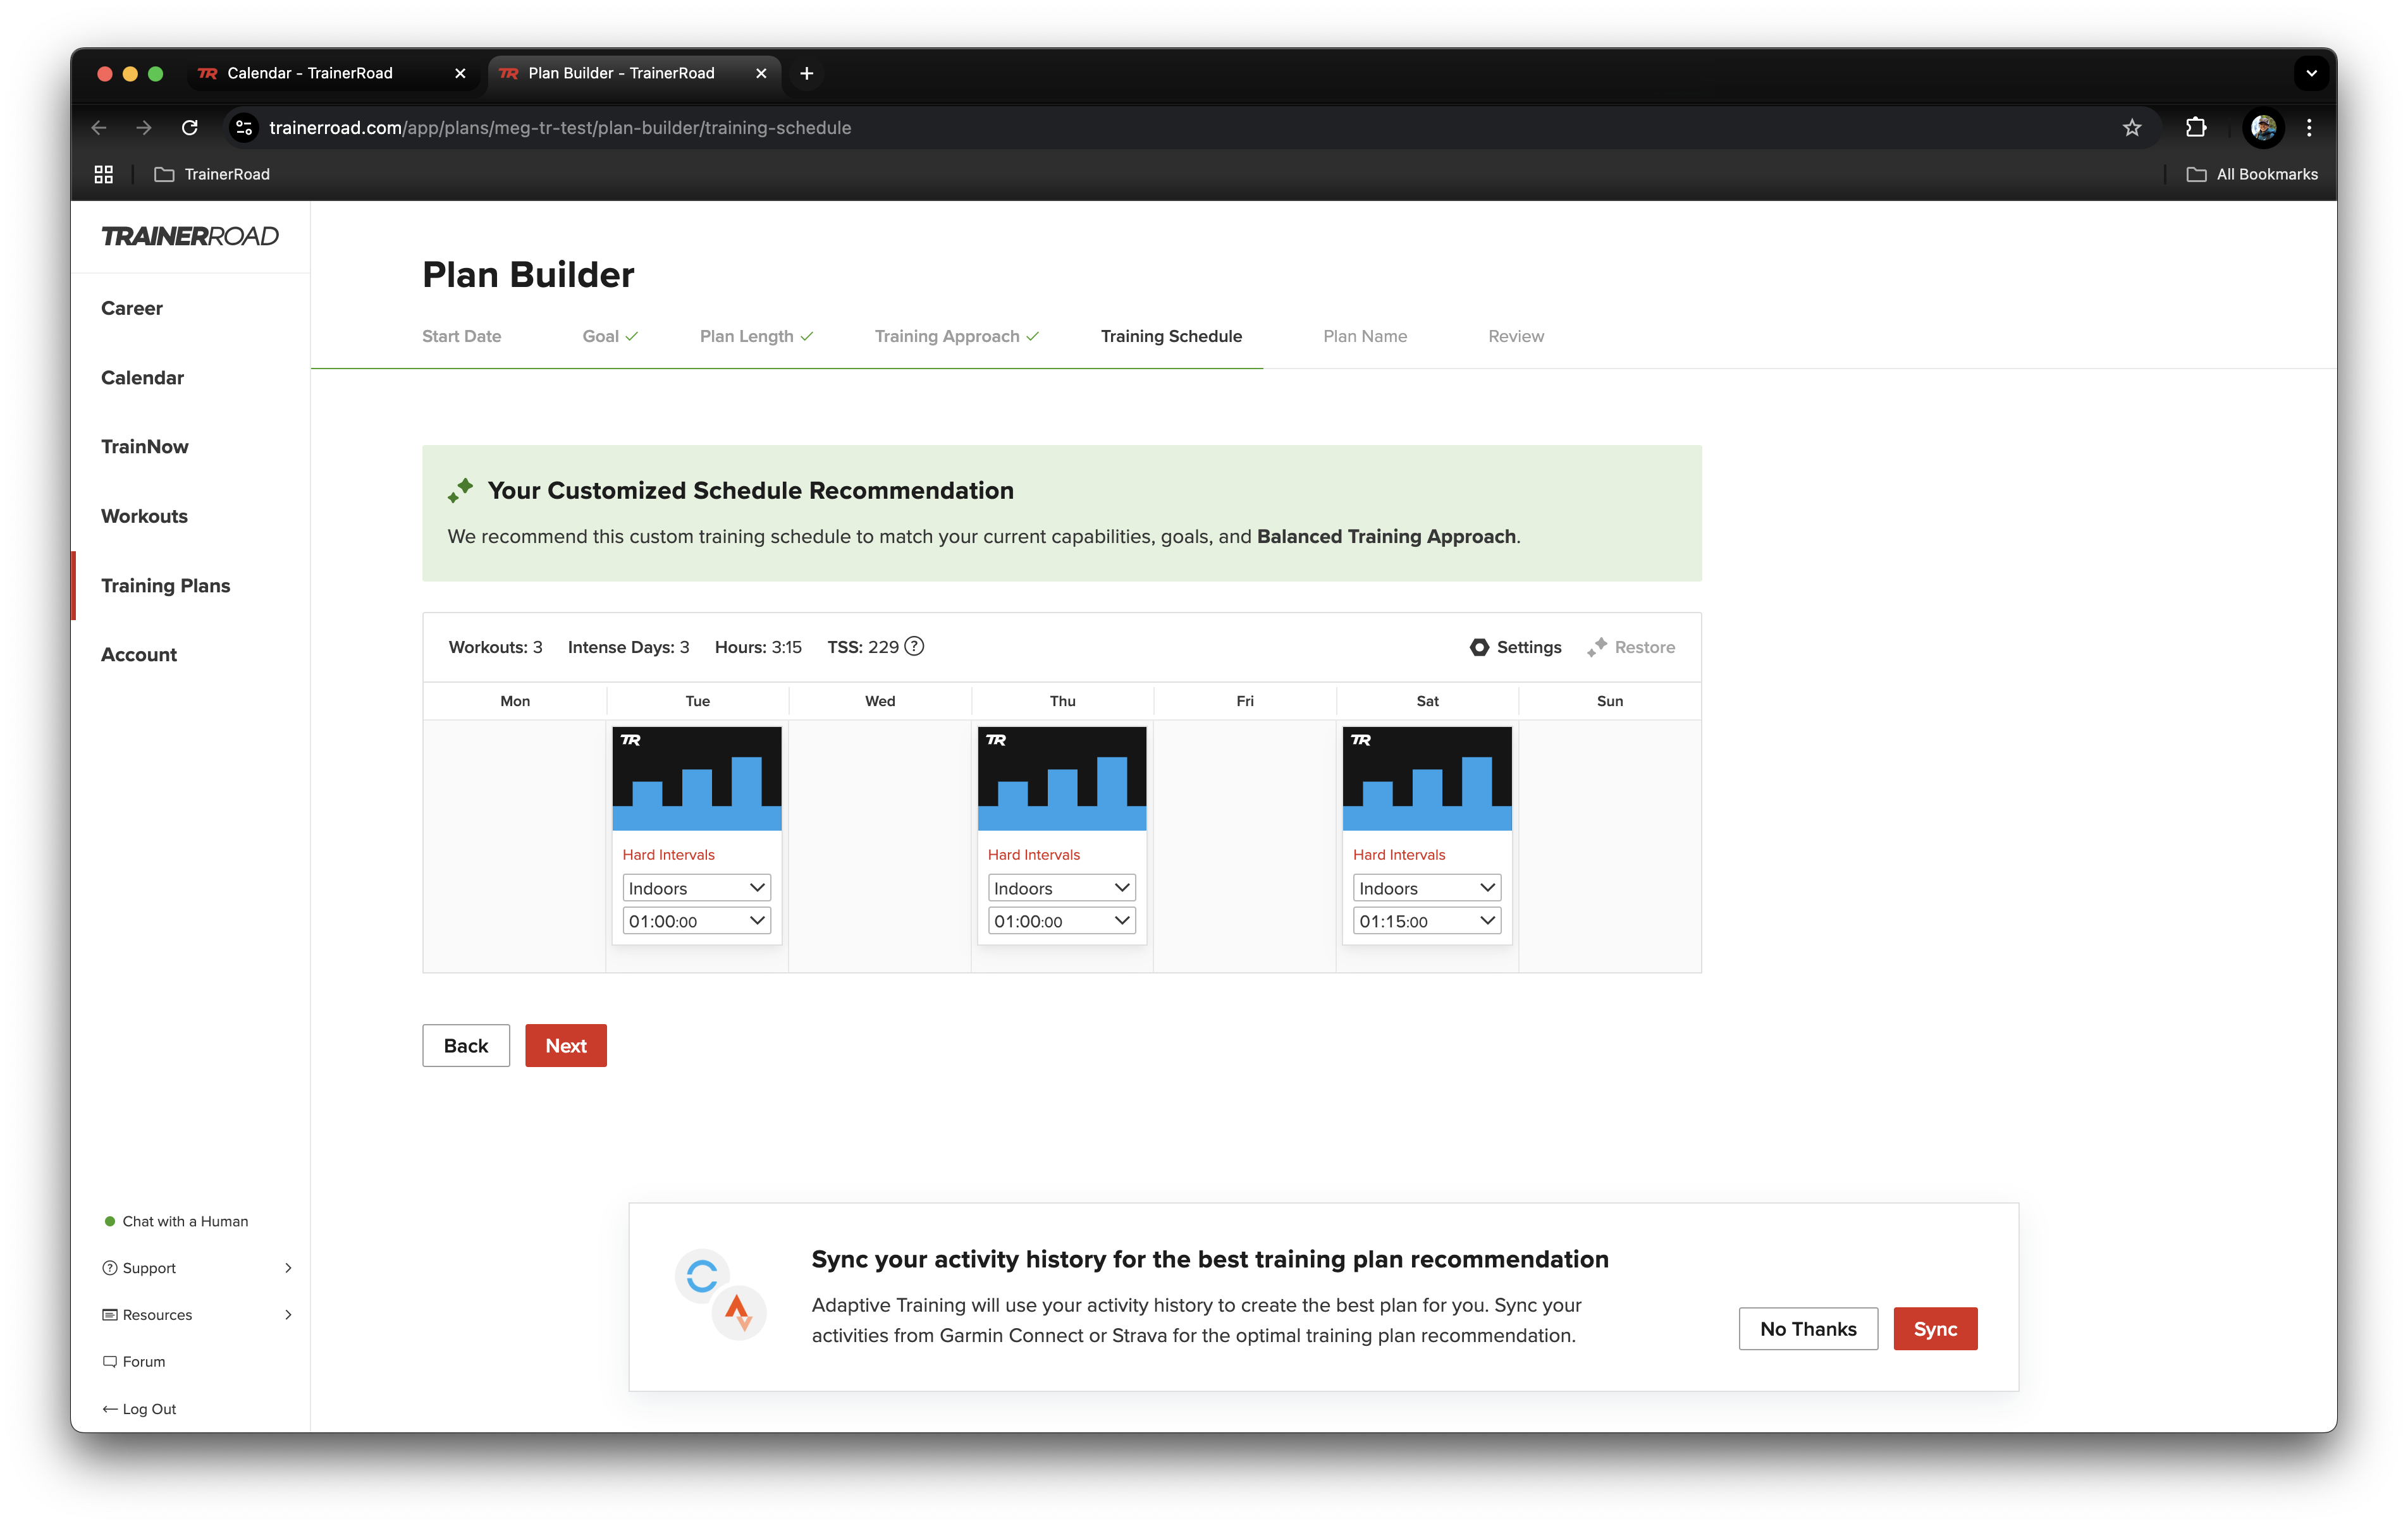This screenshot has width=2408, height=1526.
Task: Click the Back button
Action: [x=466, y=1046]
